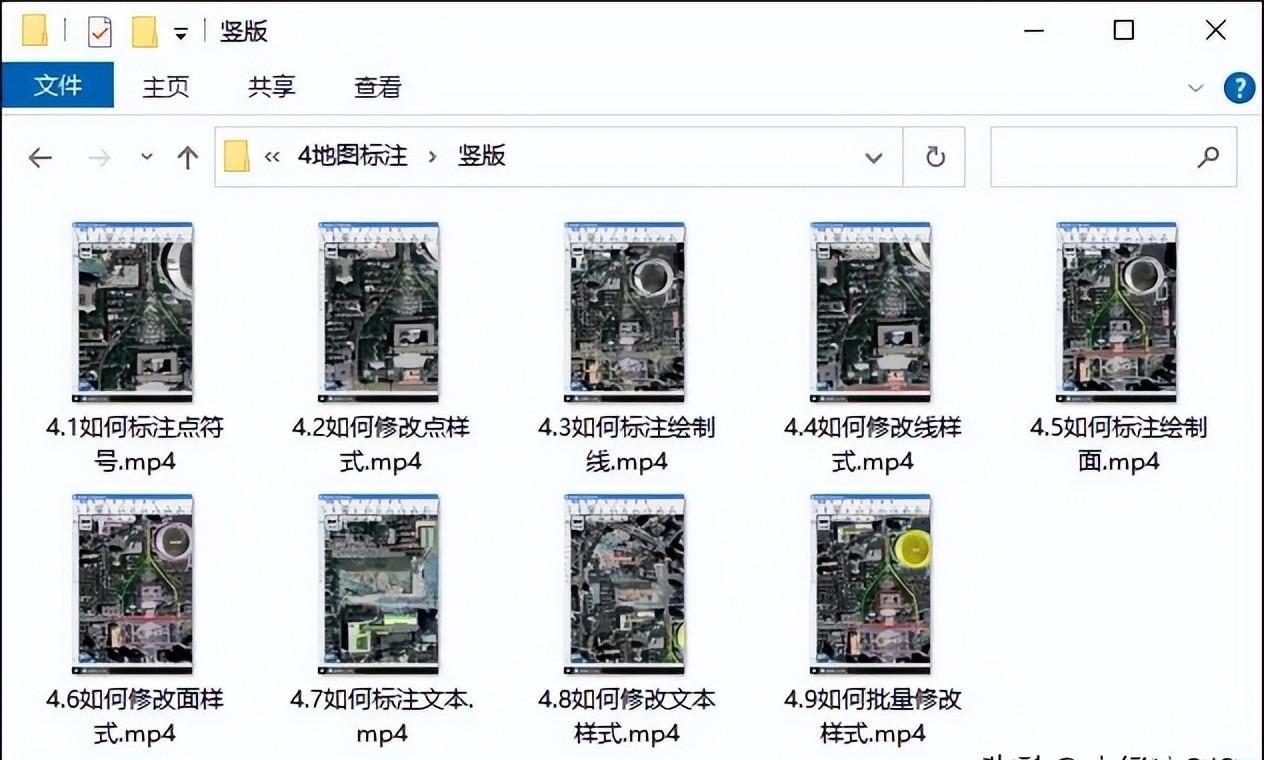Click the 共享 ribbon tab

(x=270, y=87)
